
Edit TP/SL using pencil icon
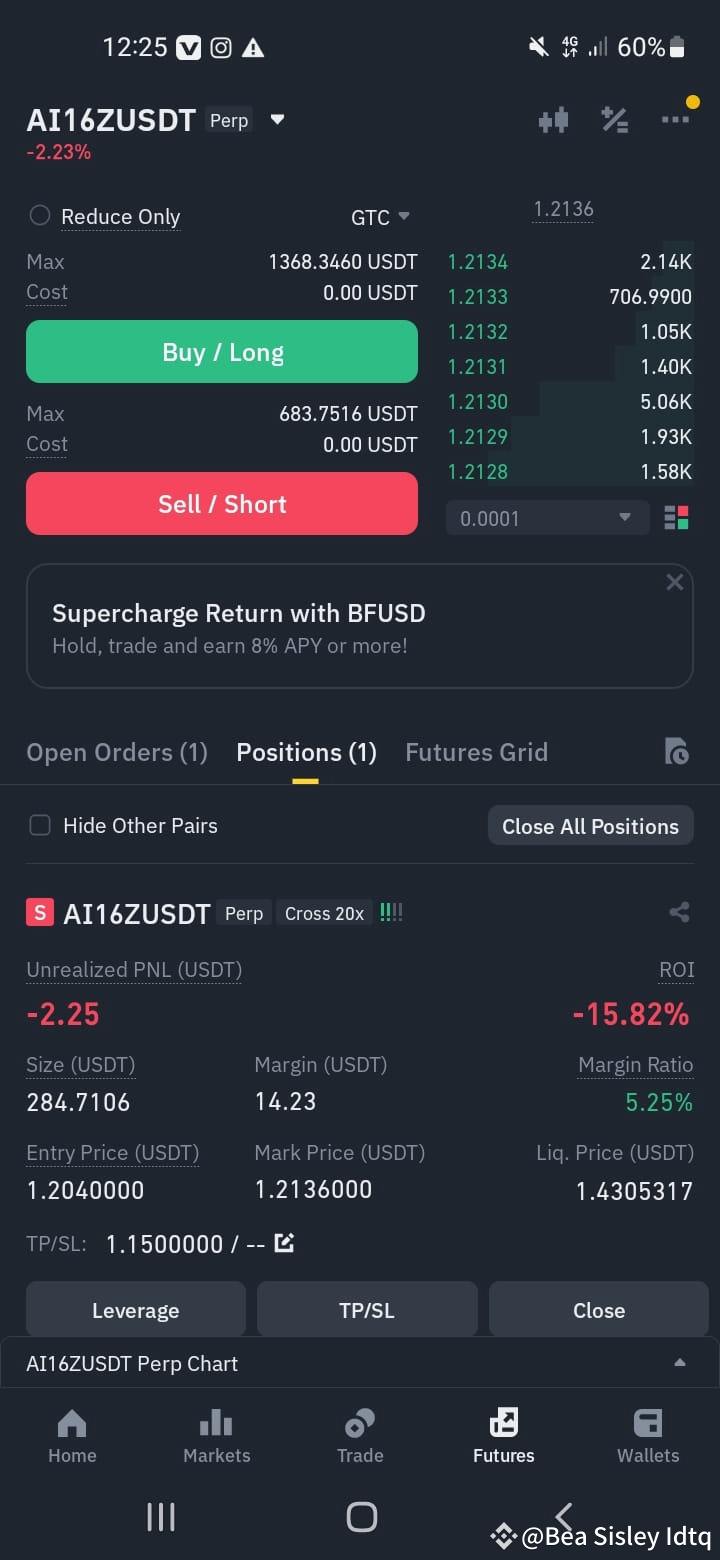(x=284, y=1244)
